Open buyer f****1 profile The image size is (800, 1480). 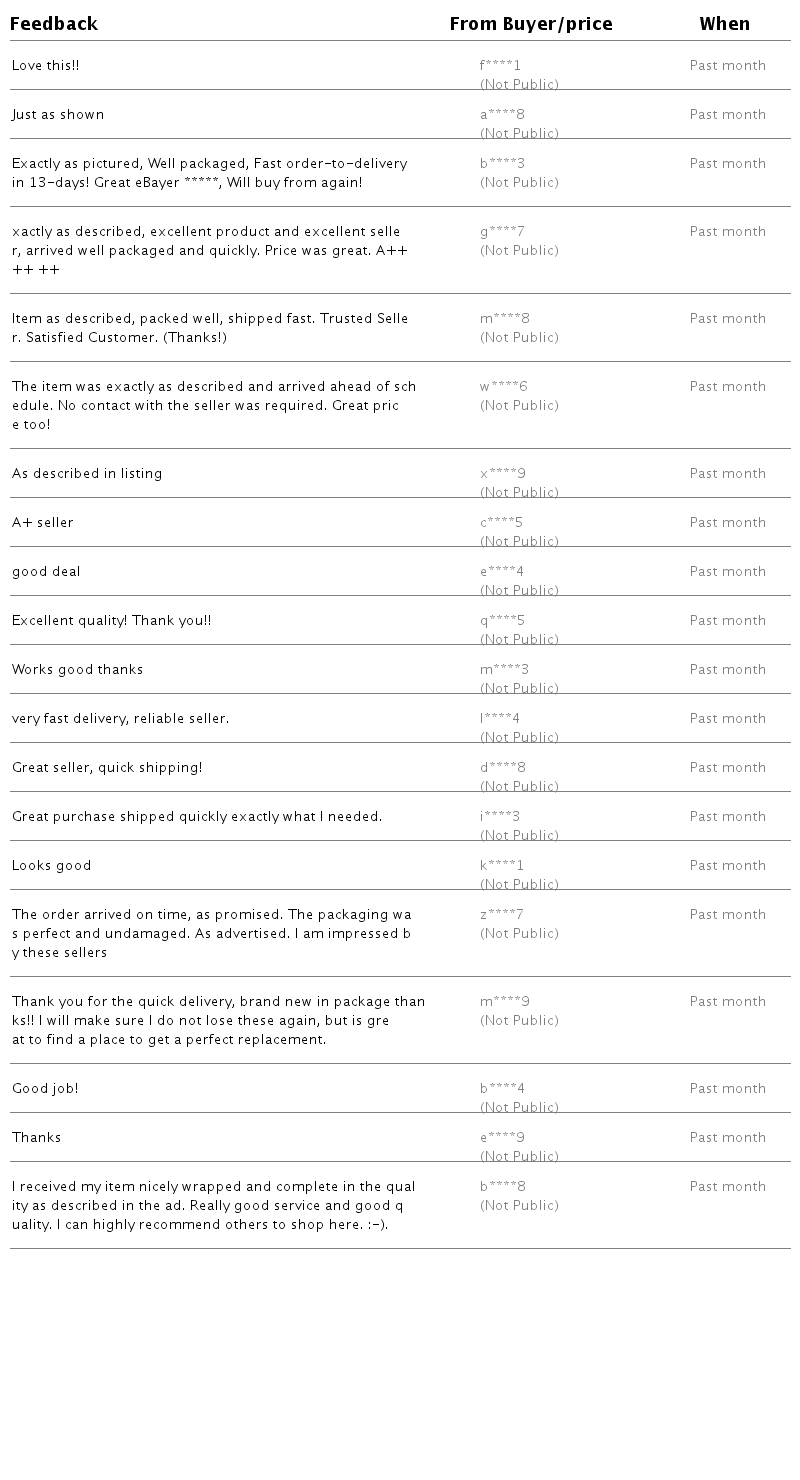point(501,66)
